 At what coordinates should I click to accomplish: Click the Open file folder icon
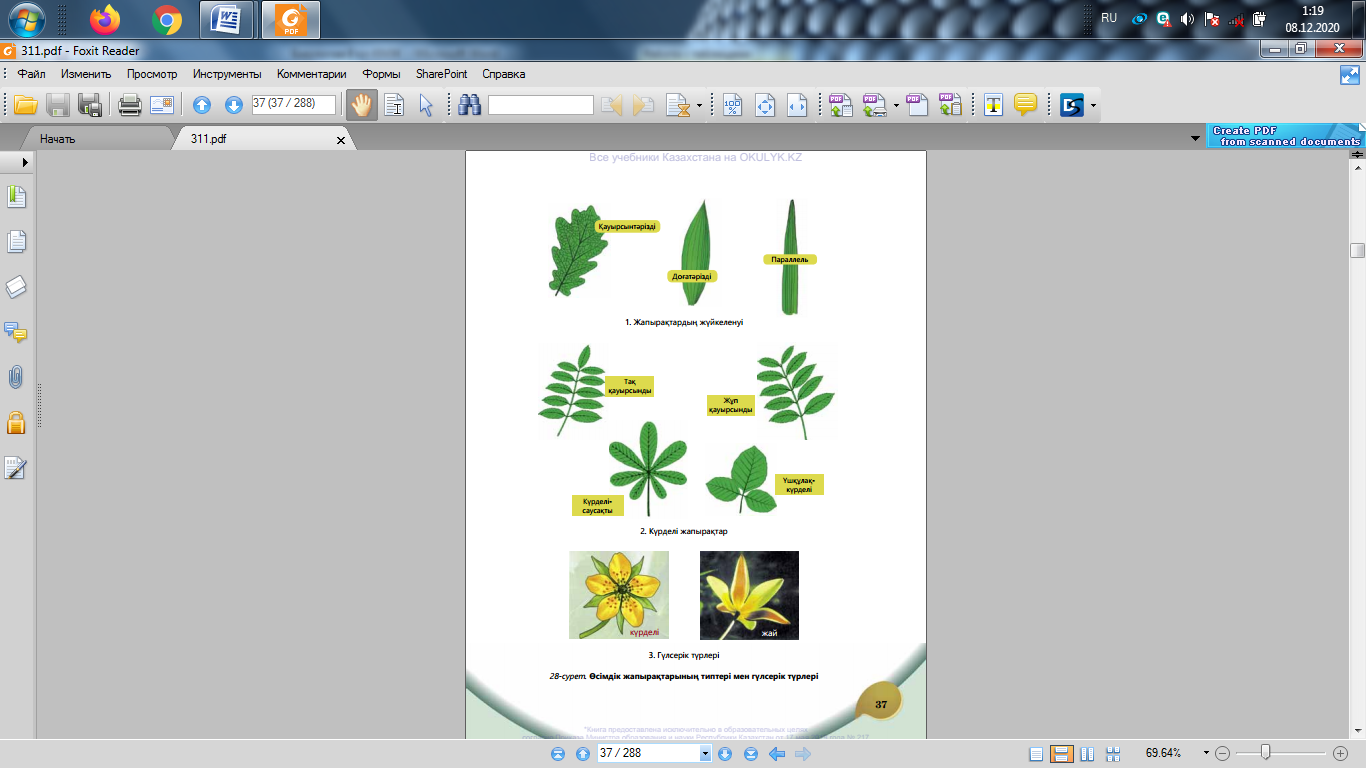click(25, 104)
